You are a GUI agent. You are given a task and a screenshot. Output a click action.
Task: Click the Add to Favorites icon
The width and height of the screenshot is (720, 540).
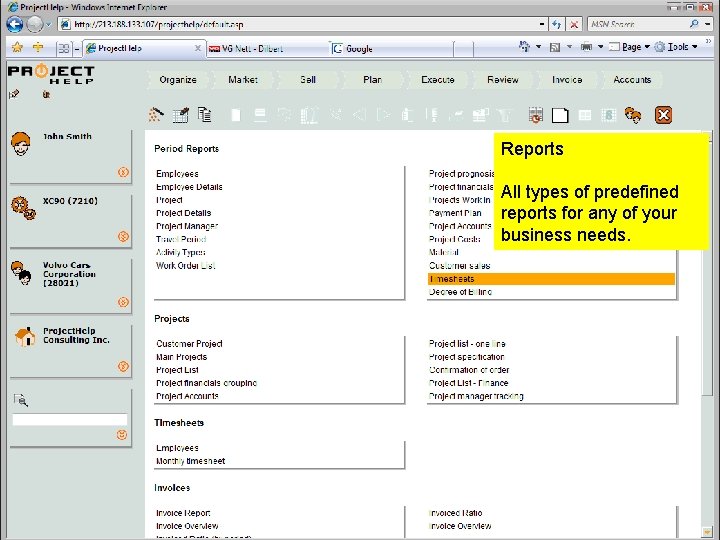(x=38, y=47)
